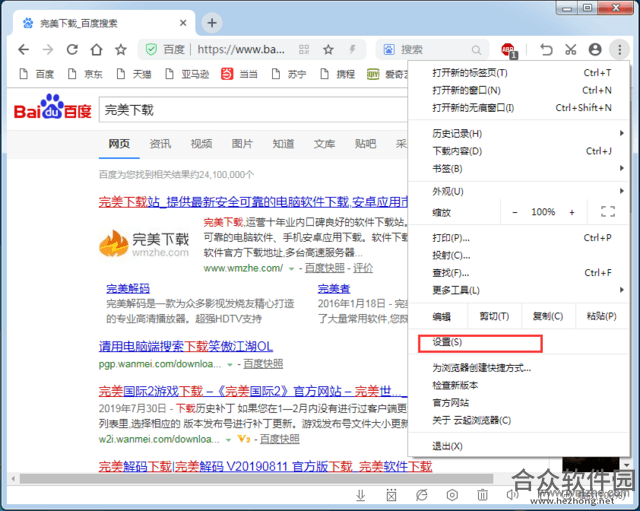Click the browser forward arrow
Image resolution: width=640 pixels, height=511 pixels.
point(48,50)
